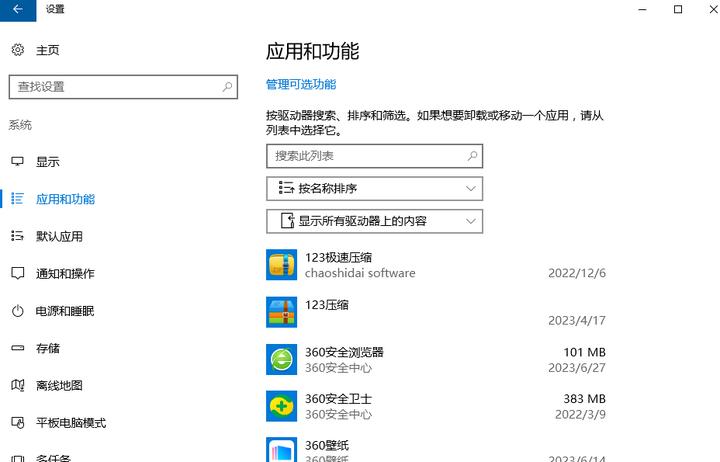
Task: Focus the 搜索此列表 search field
Action: 375,156
